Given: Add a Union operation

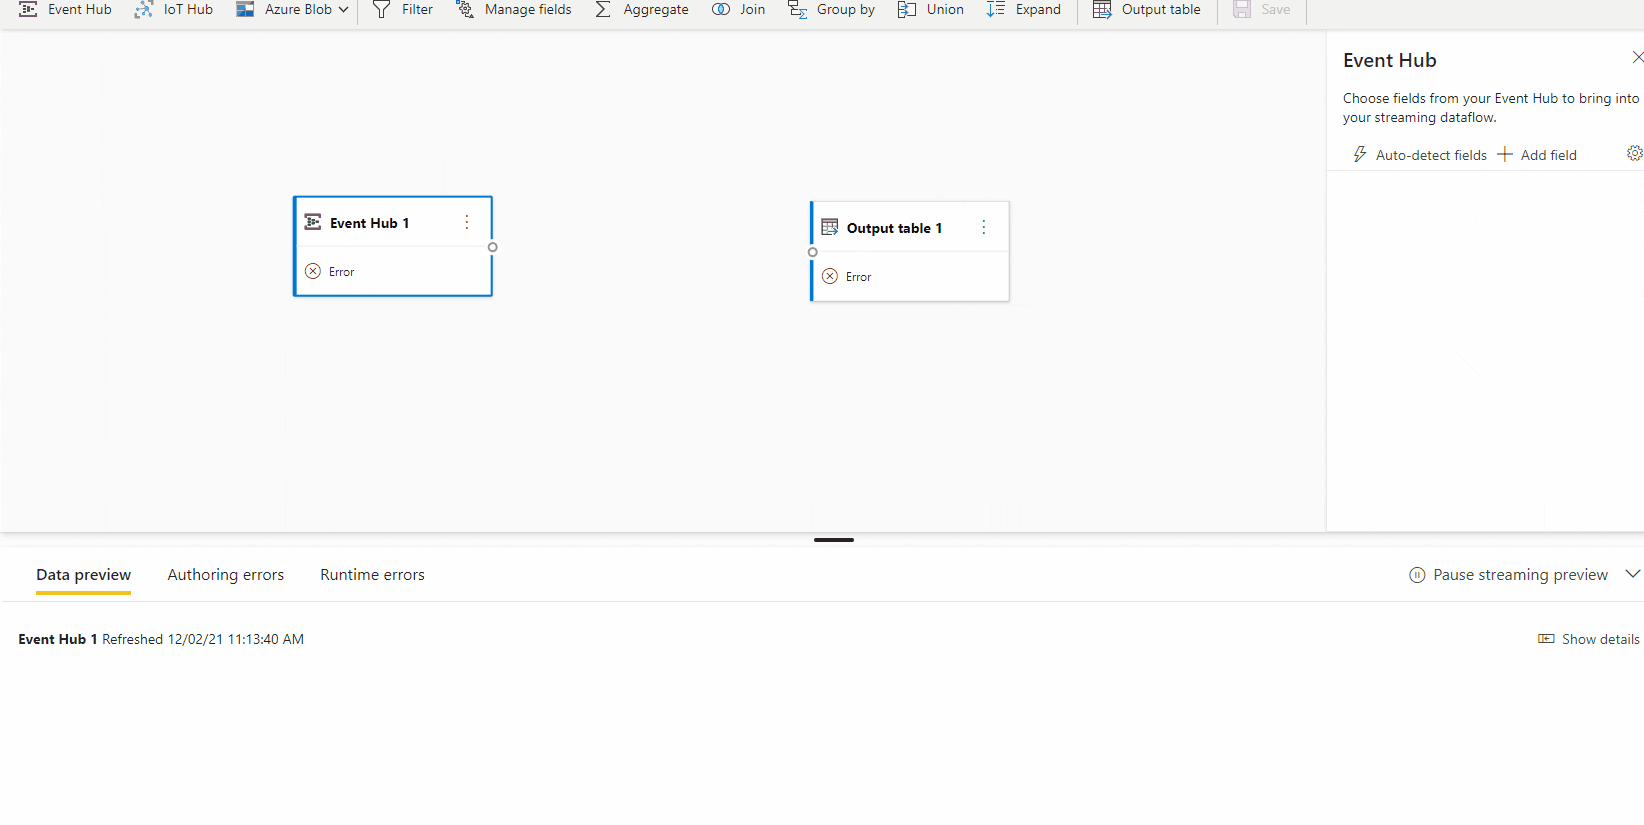Looking at the screenshot, I should coord(931,10).
